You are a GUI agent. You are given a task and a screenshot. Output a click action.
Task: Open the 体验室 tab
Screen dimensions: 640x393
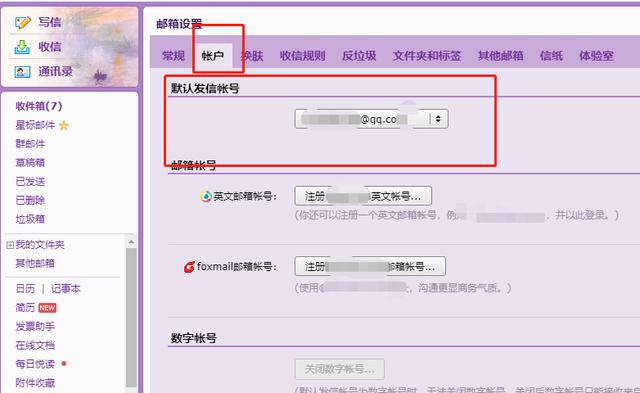pos(596,56)
